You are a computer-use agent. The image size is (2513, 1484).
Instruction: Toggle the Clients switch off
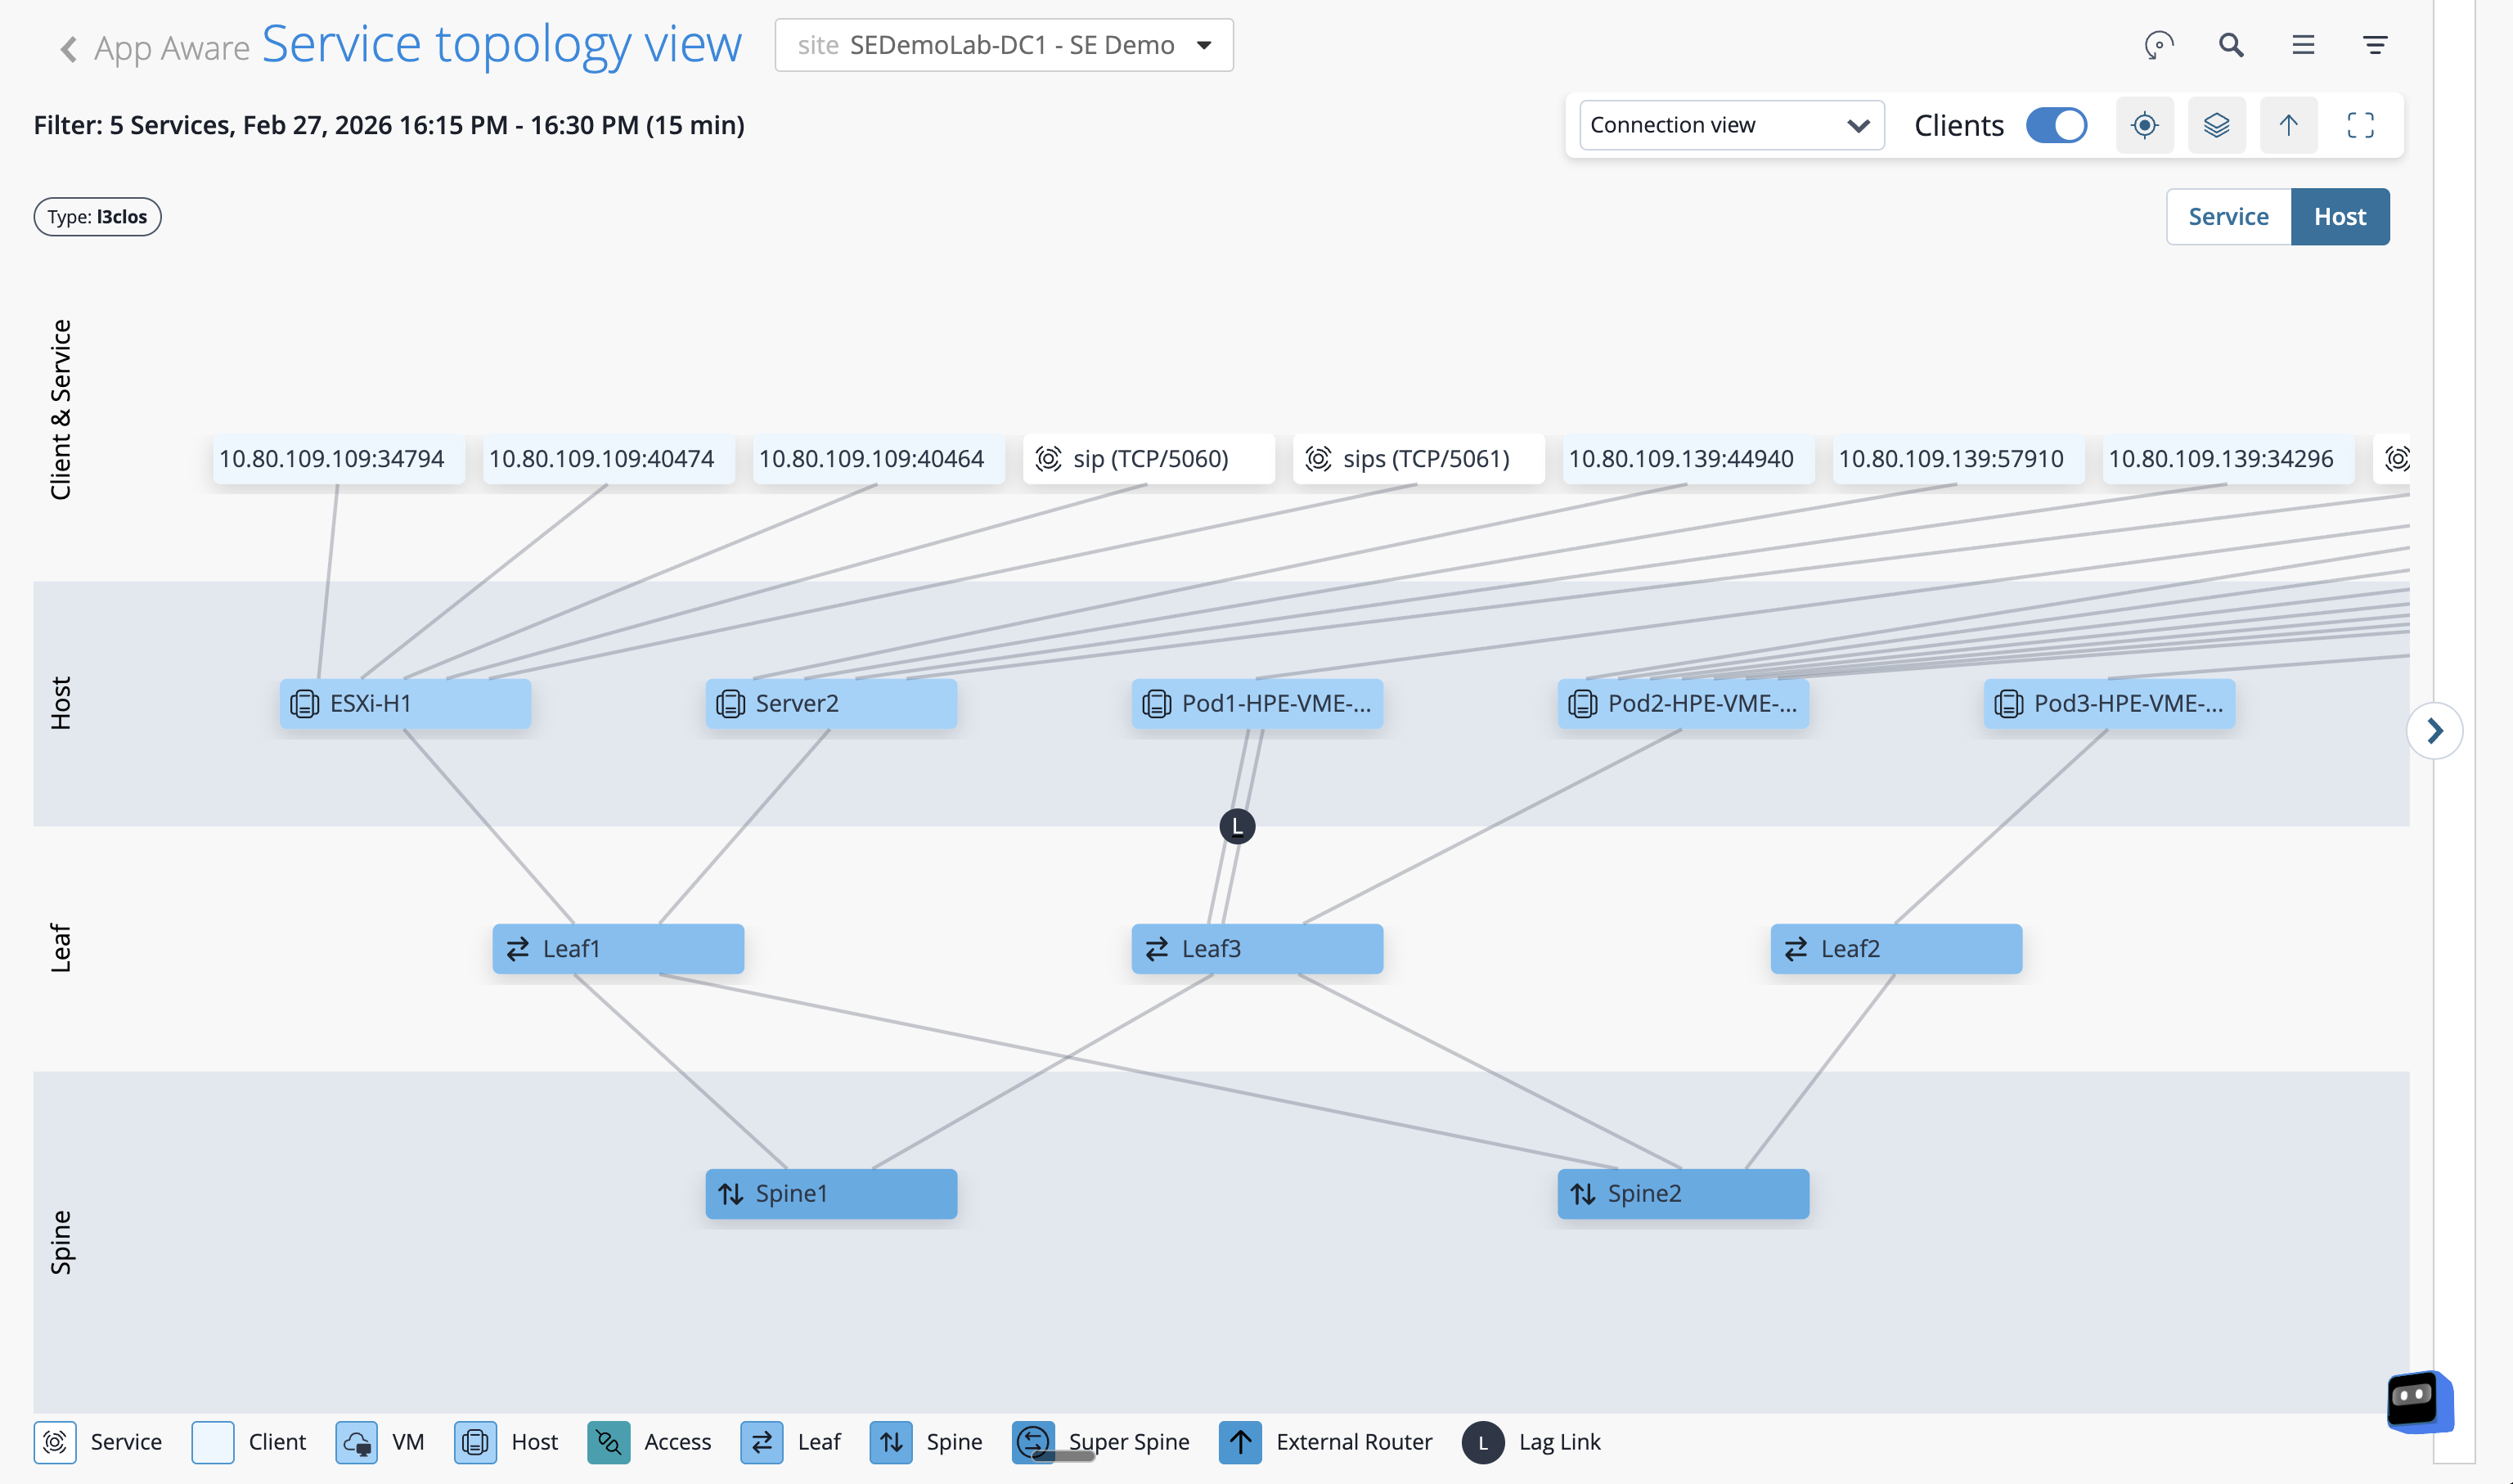pos(2056,125)
